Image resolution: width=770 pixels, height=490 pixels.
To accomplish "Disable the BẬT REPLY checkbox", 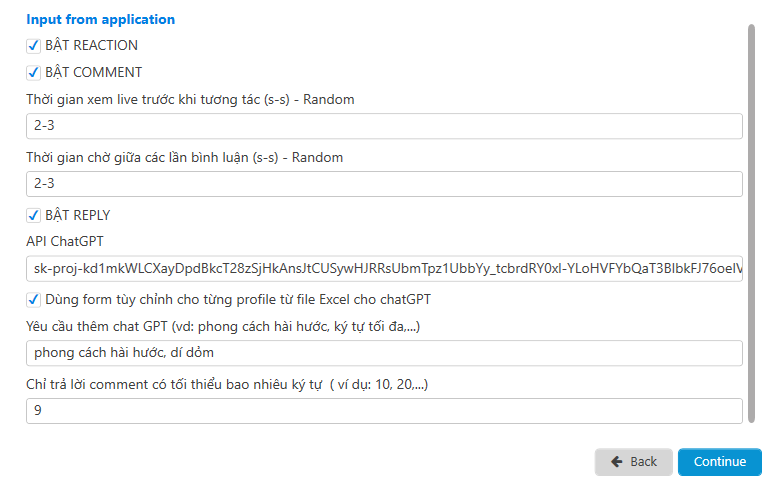I will [x=33, y=215].
